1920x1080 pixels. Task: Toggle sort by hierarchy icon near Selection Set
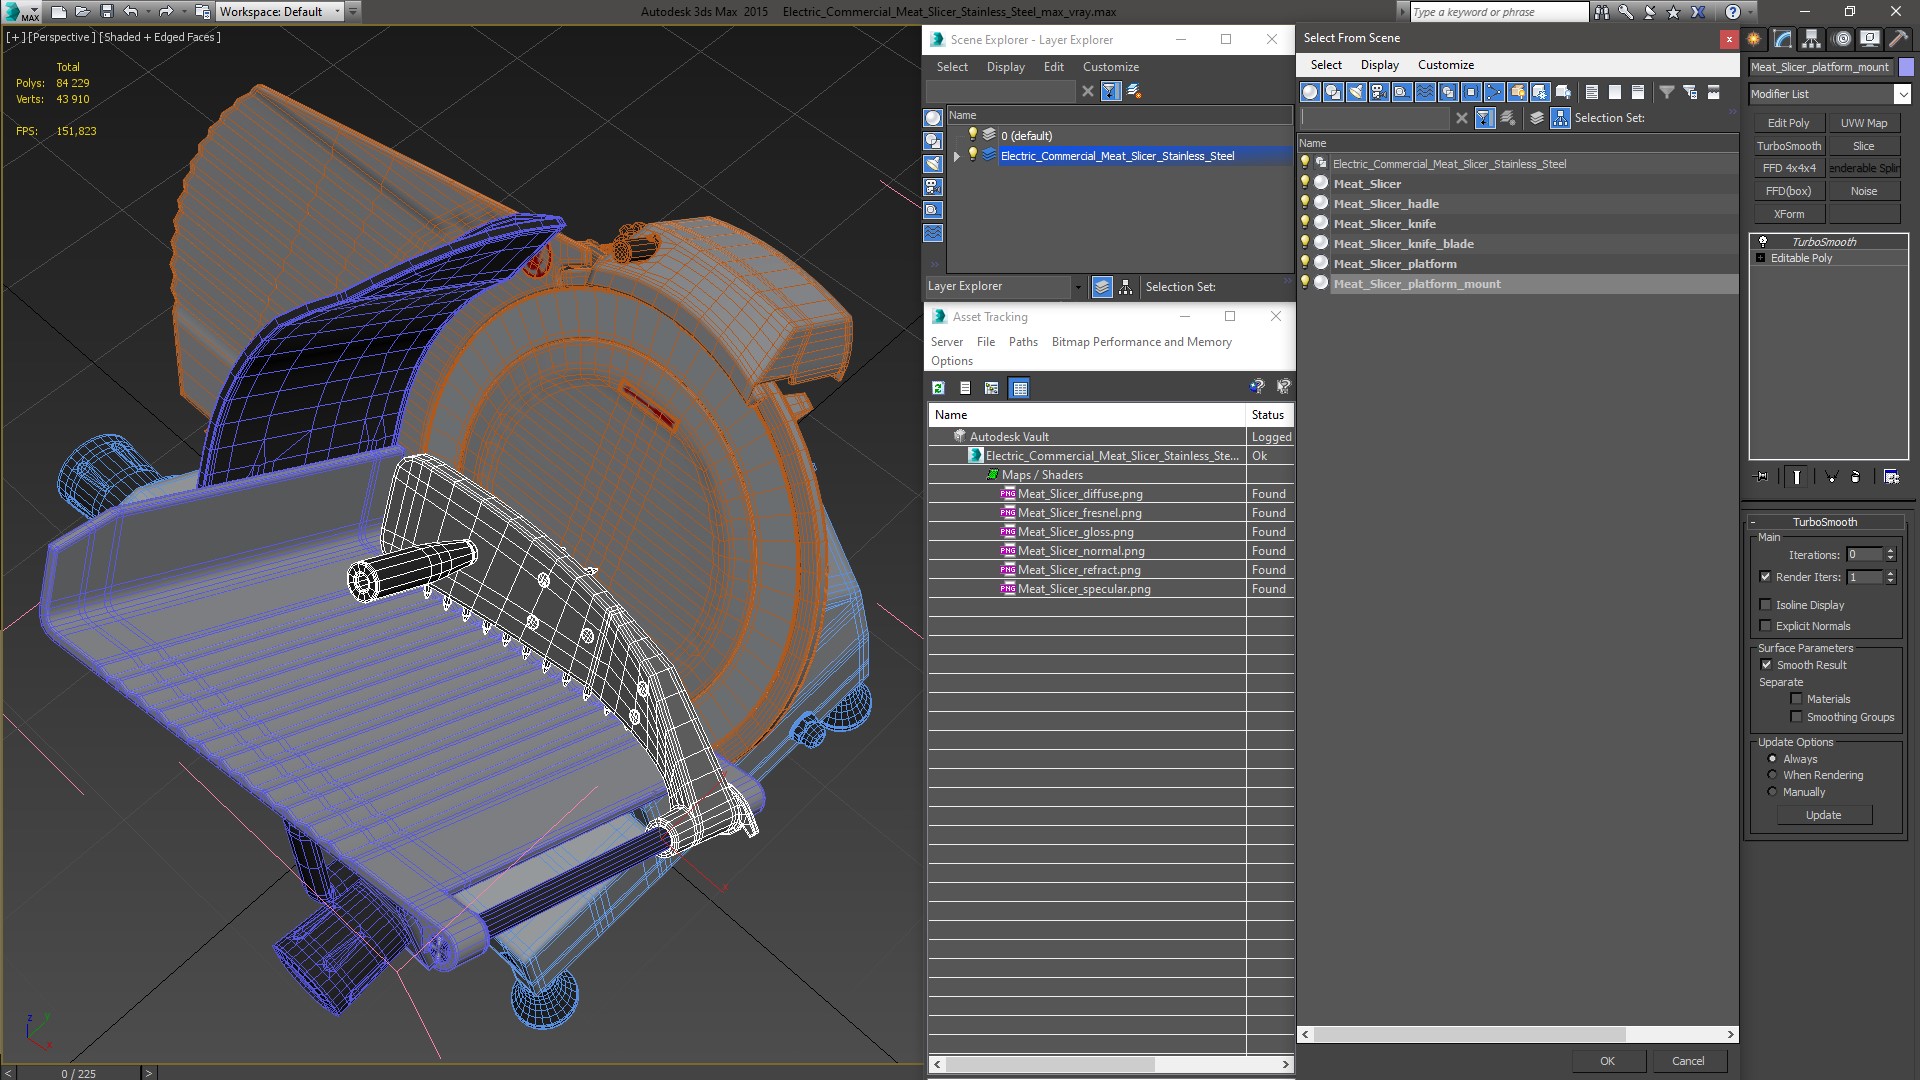coord(1560,118)
